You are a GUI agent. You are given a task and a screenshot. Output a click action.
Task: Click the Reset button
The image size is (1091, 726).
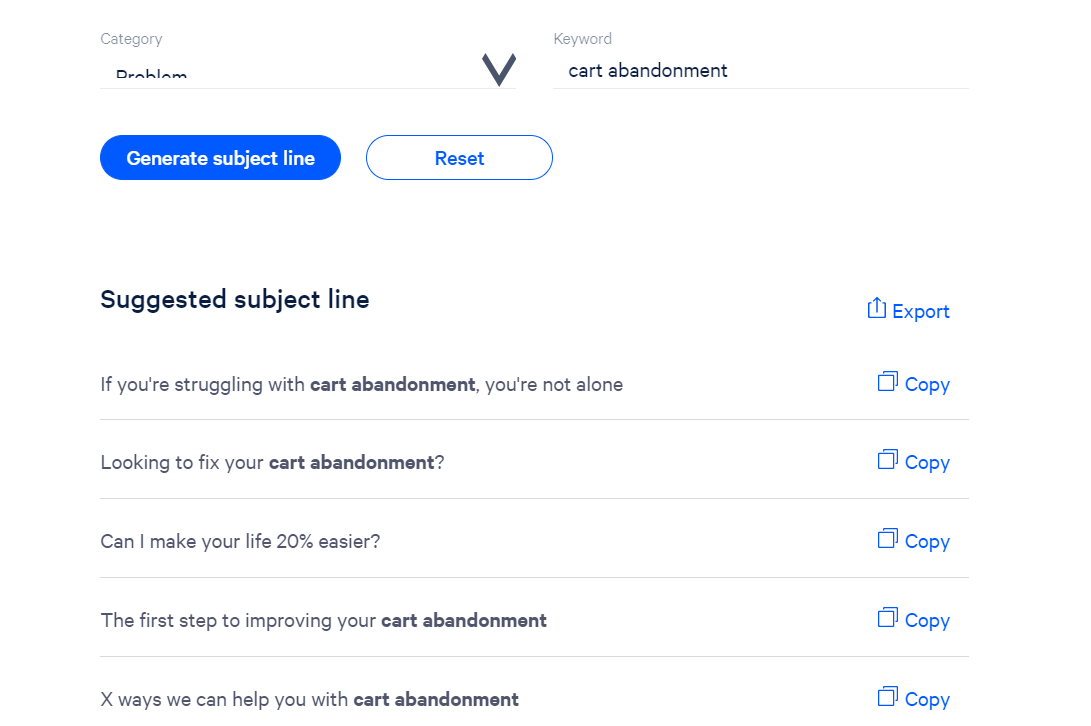point(459,158)
